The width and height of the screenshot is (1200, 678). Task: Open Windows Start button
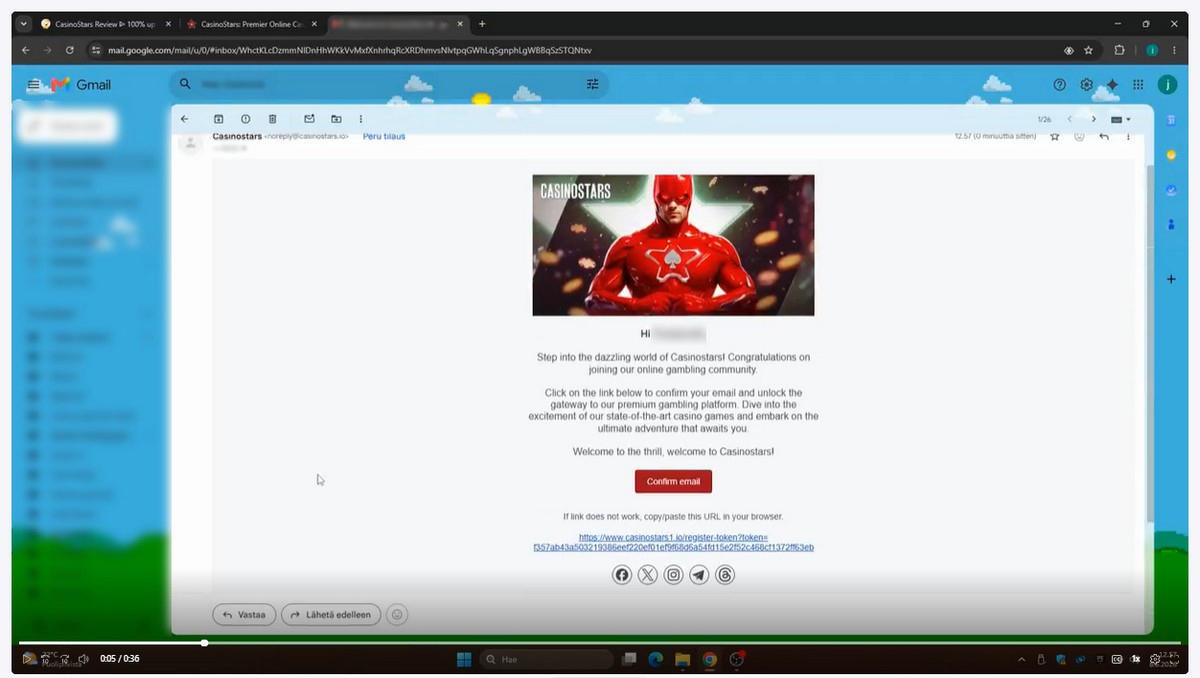464,659
